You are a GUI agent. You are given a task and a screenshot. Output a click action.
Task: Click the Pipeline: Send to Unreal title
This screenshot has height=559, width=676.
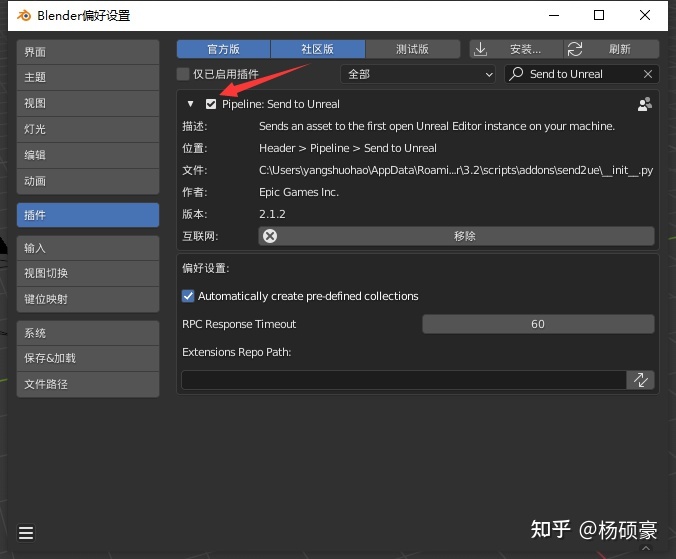point(281,104)
